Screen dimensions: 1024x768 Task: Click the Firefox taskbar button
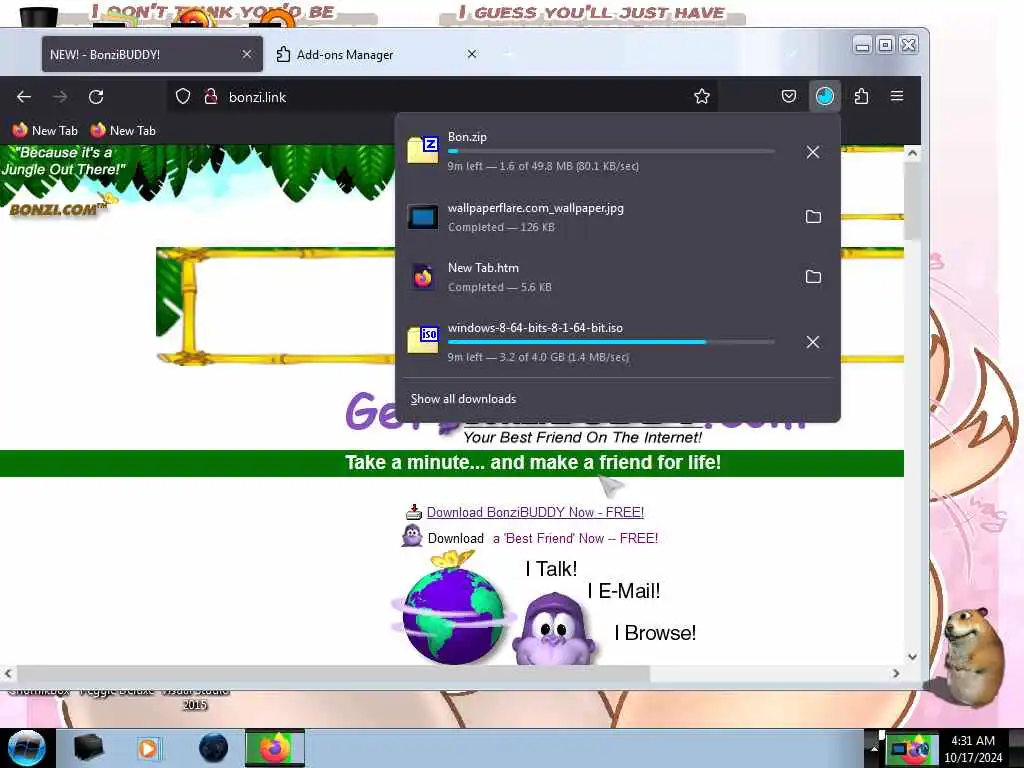click(x=275, y=748)
